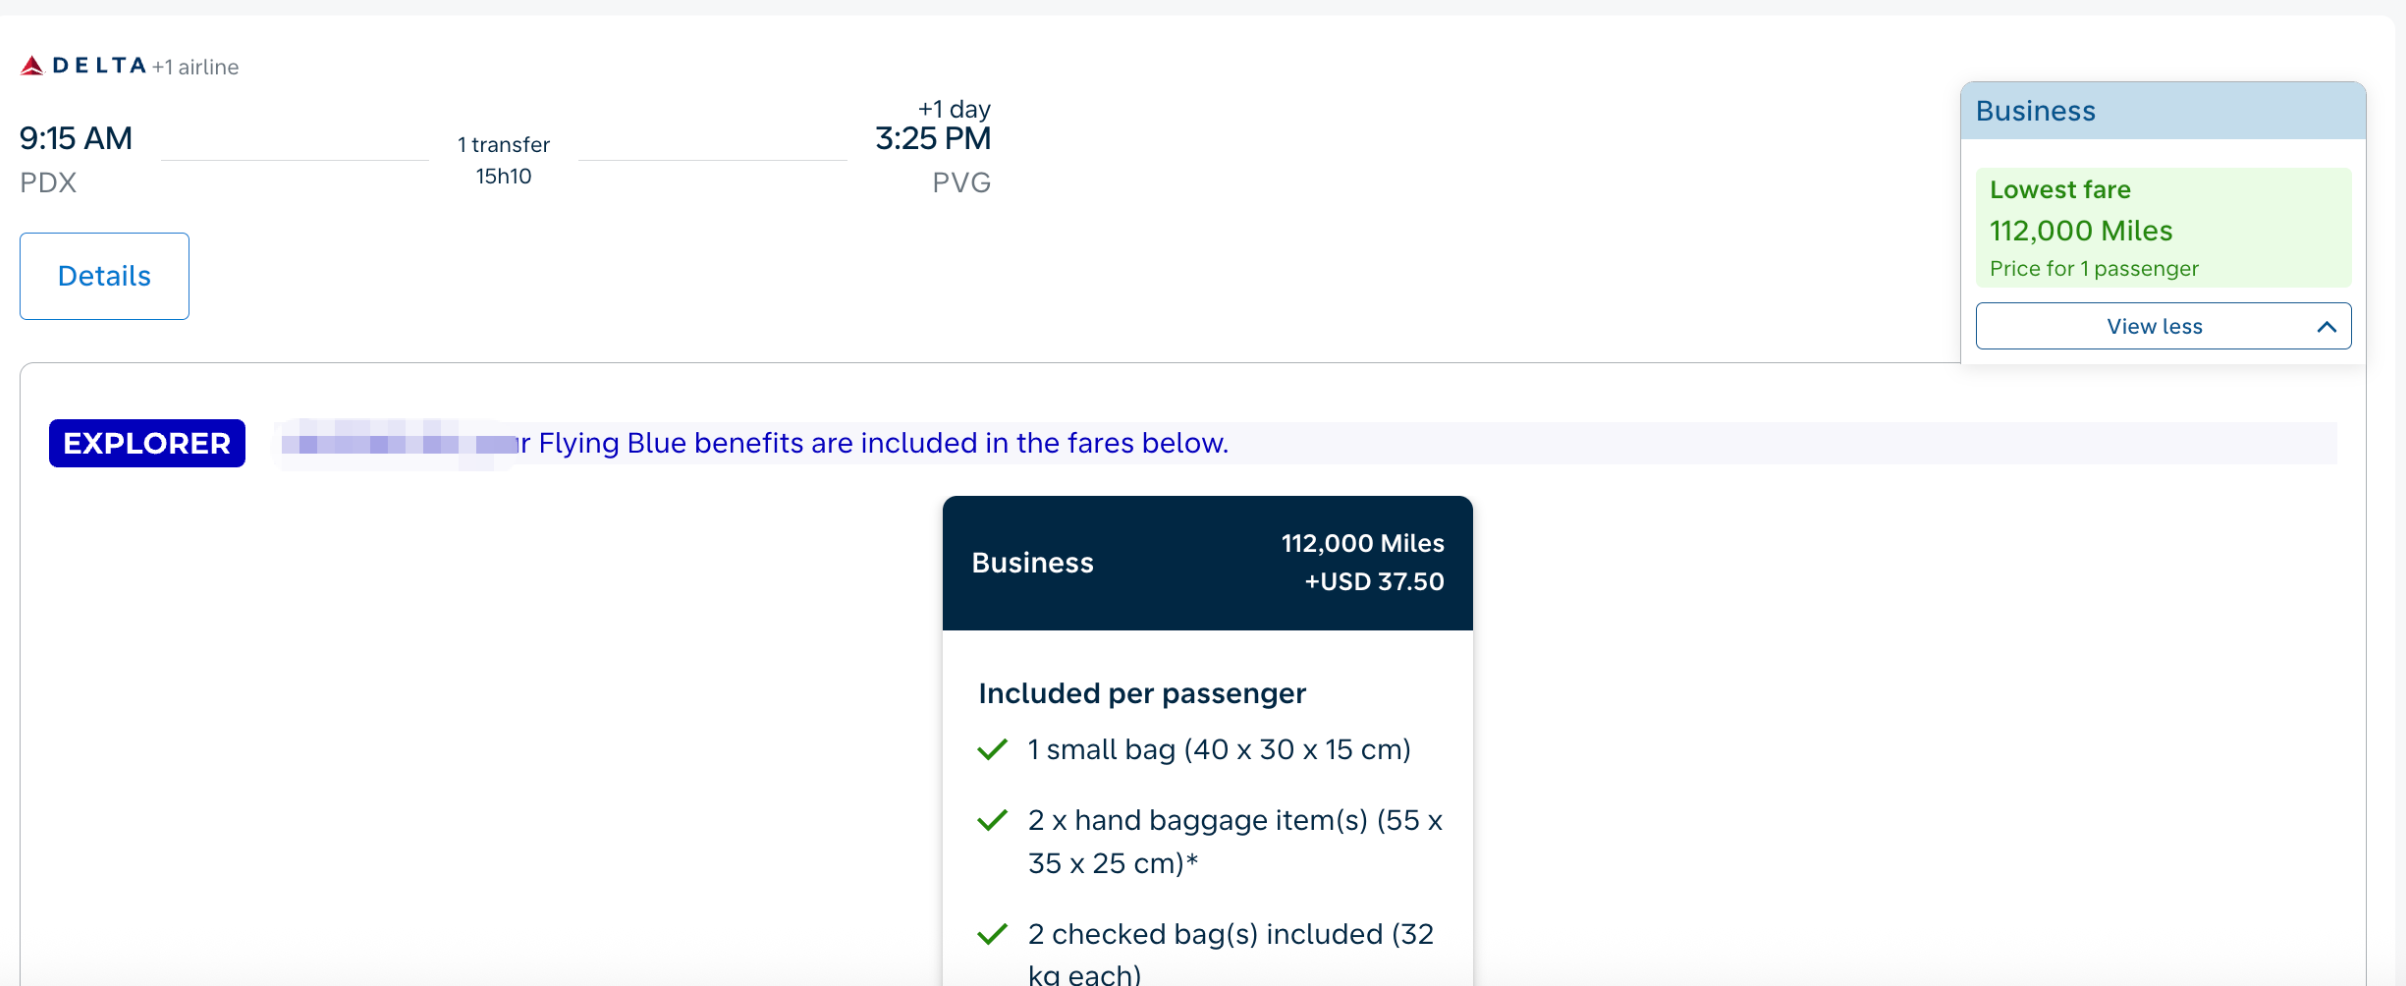This screenshot has width=2406, height=986.
Task: Collapse fares using the up chevron
Action: tap(2326, 327)
